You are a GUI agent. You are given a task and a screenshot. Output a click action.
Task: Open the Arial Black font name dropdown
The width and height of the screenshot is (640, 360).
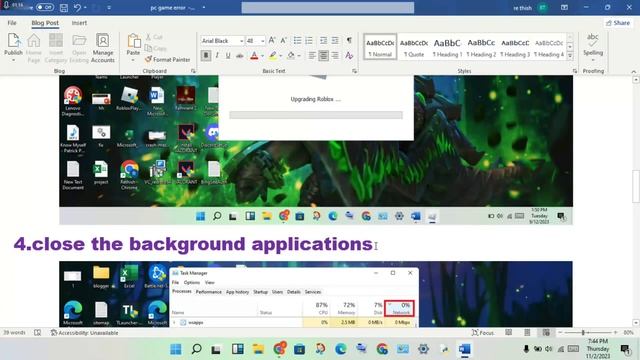tap(242, 41)
